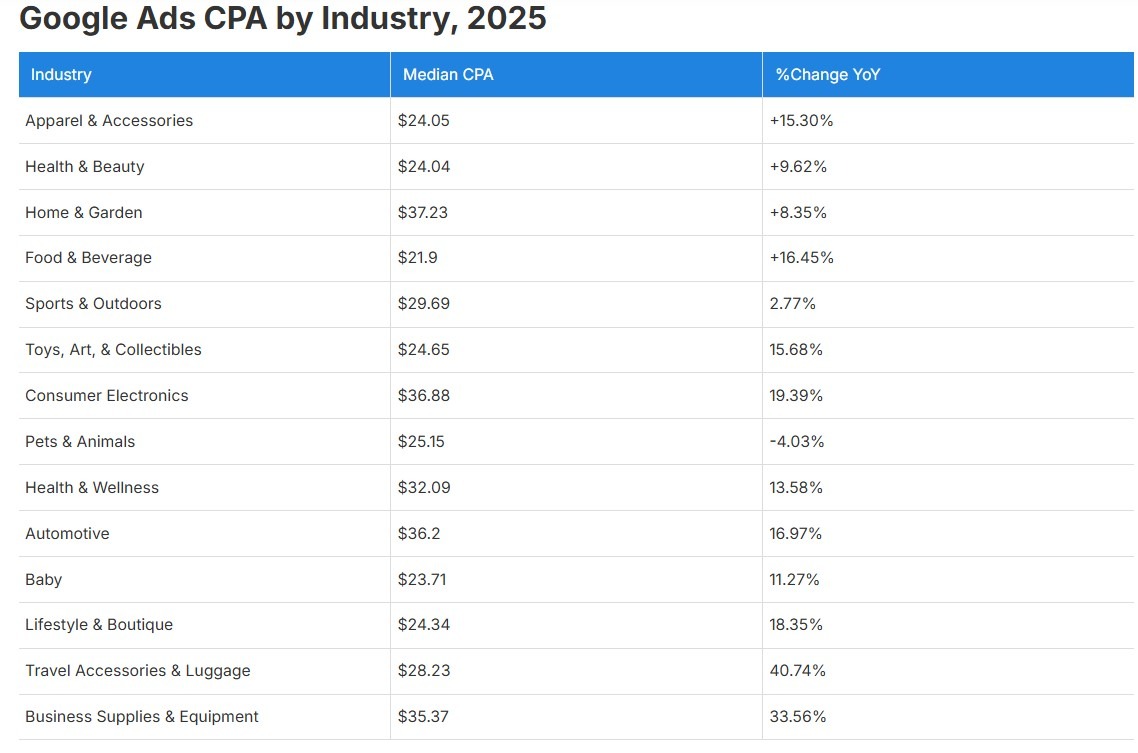The image size is (1138, 753).
Task: Click the Consumer Electronics $36.88 value
Action: coord(424,396)
